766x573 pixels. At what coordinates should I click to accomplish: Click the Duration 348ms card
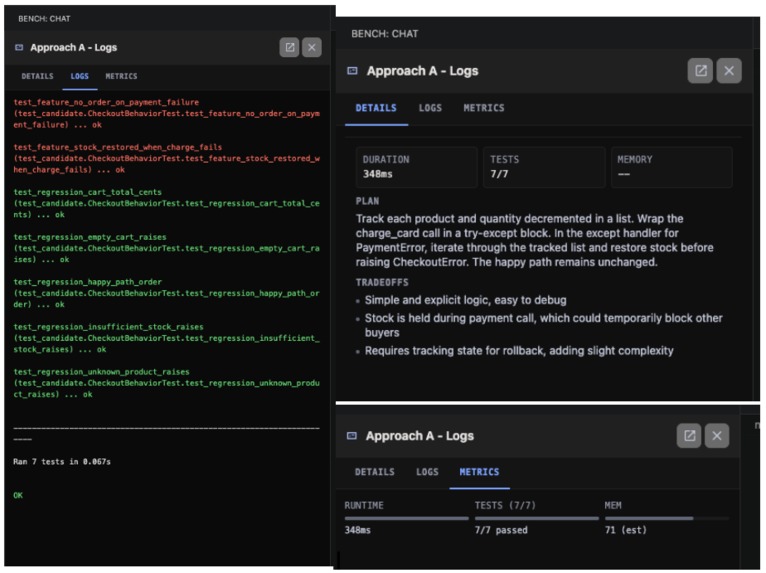[x=417, y=167]
